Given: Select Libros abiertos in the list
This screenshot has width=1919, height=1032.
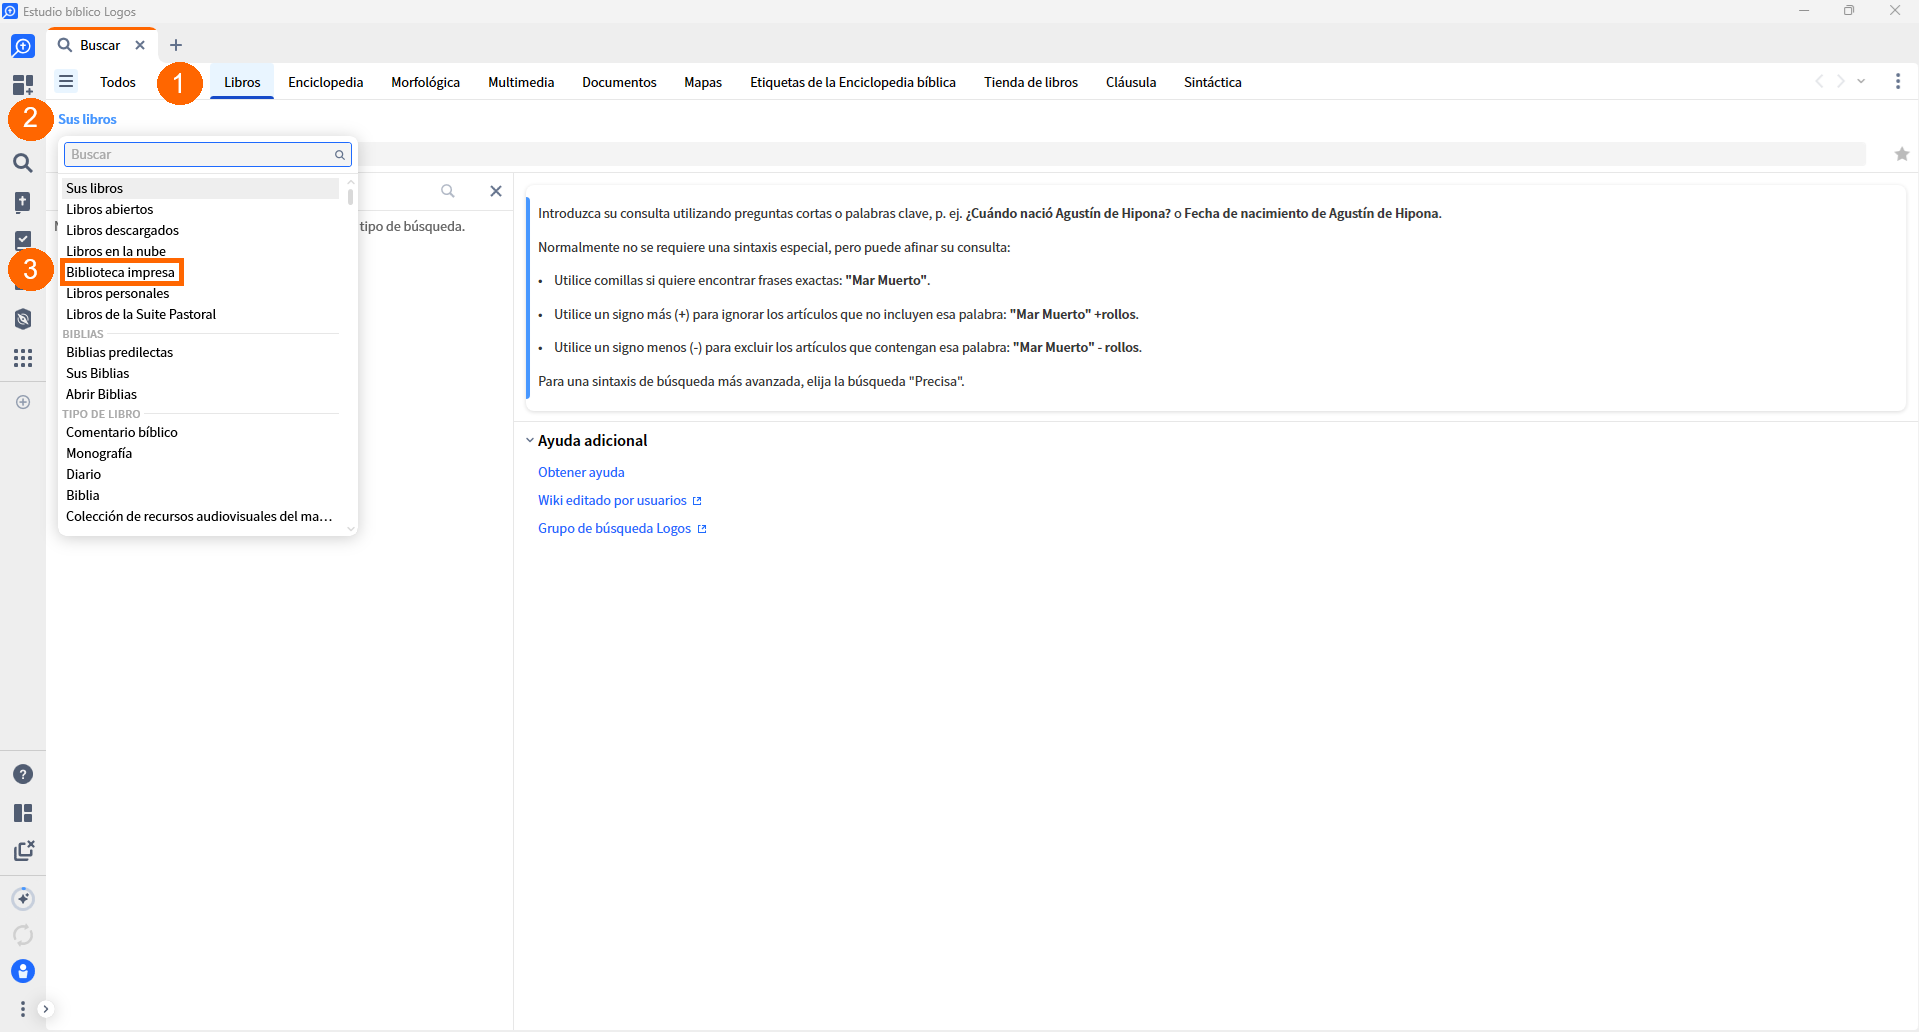Looking at the screenshot, I should pyautogui.click(x=200, y=209).
